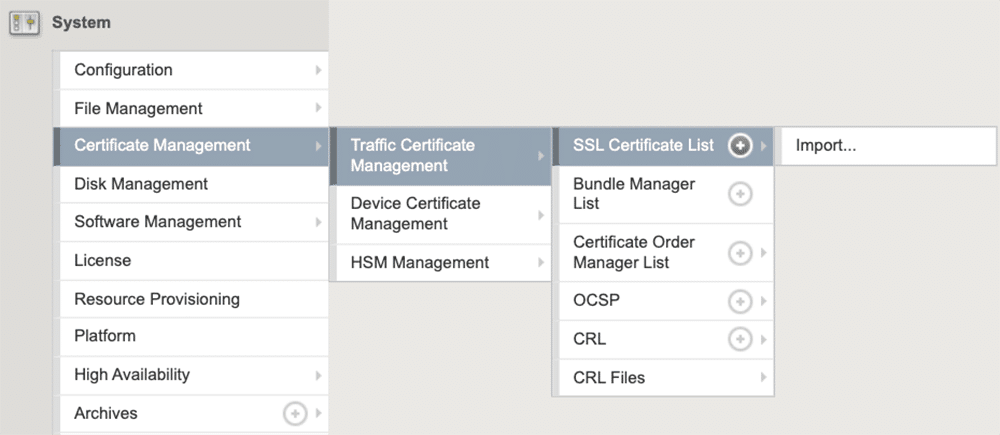Click Traffic Certificate Management item
The width and height of the screenshot is (1000, 435).
pos(412,155)
